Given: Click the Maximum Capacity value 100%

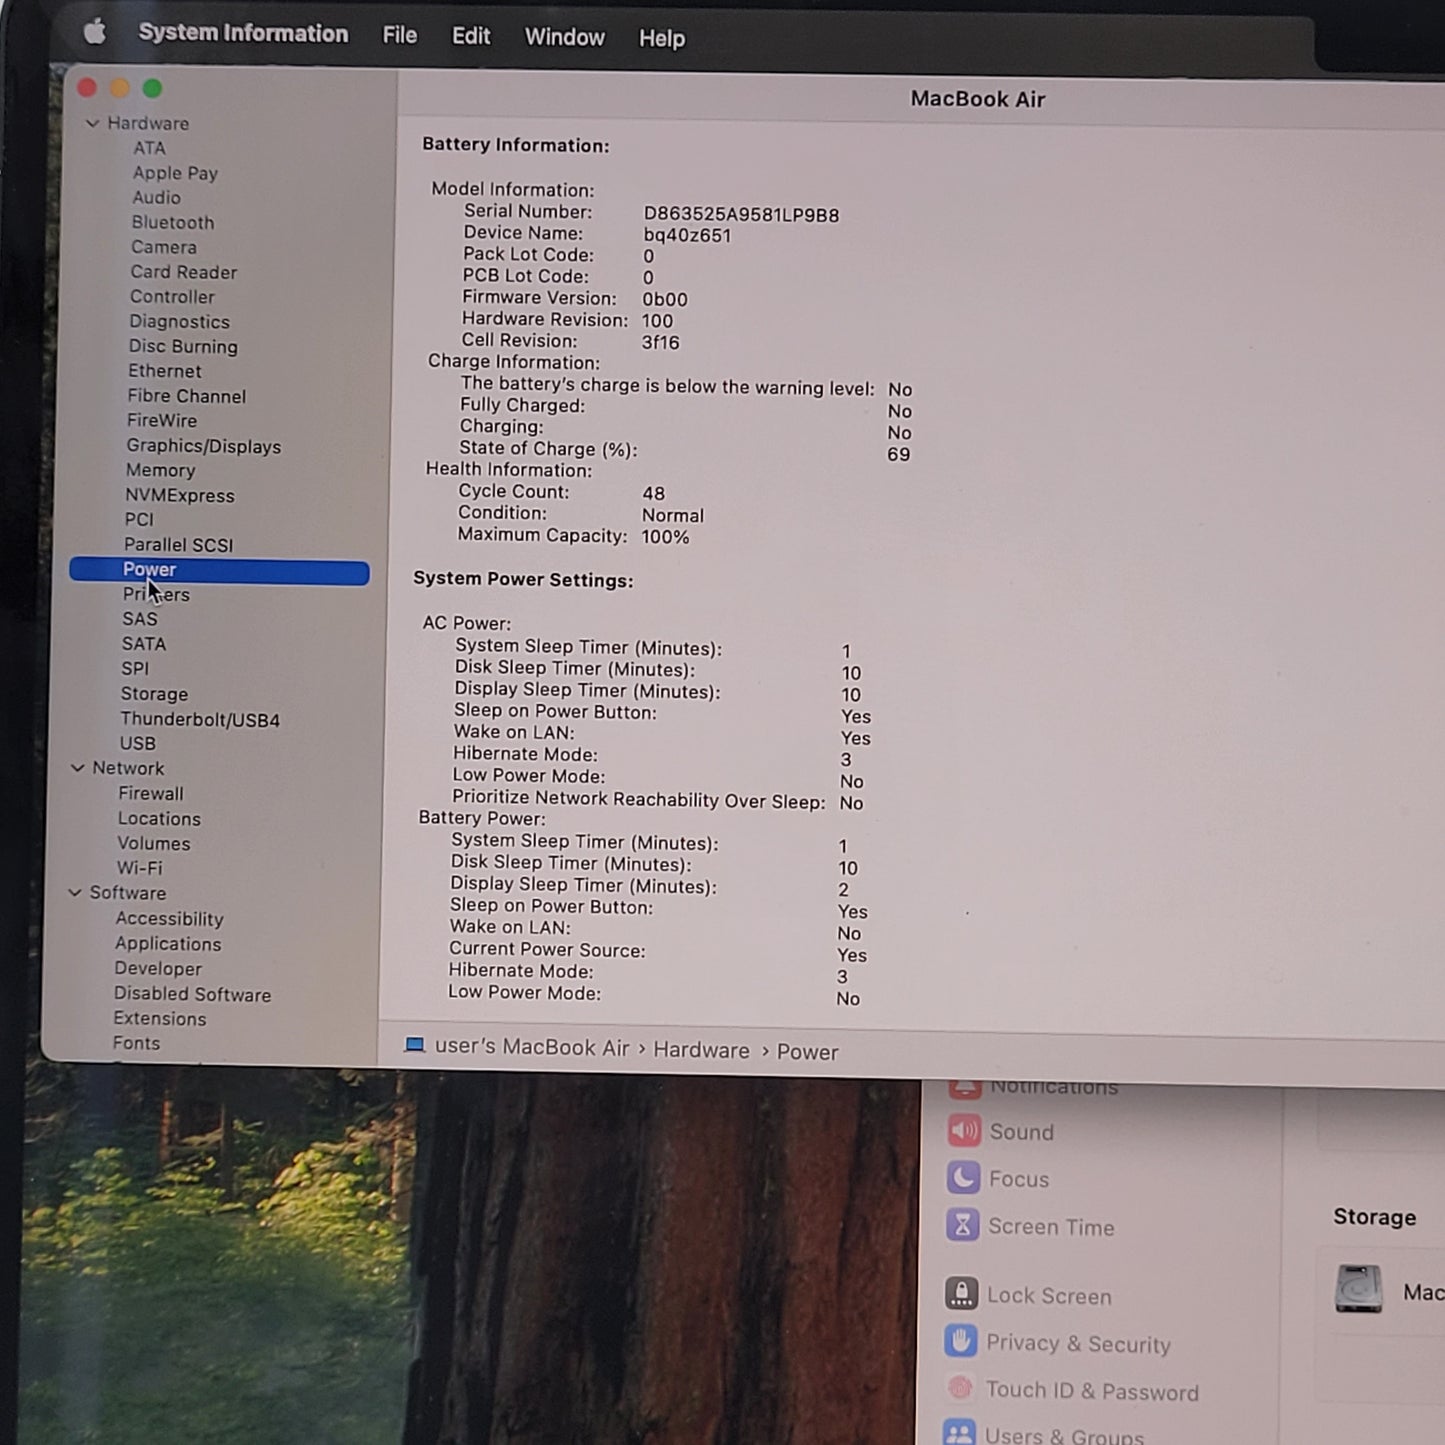Looking at the screenshot, I should 665,537.
